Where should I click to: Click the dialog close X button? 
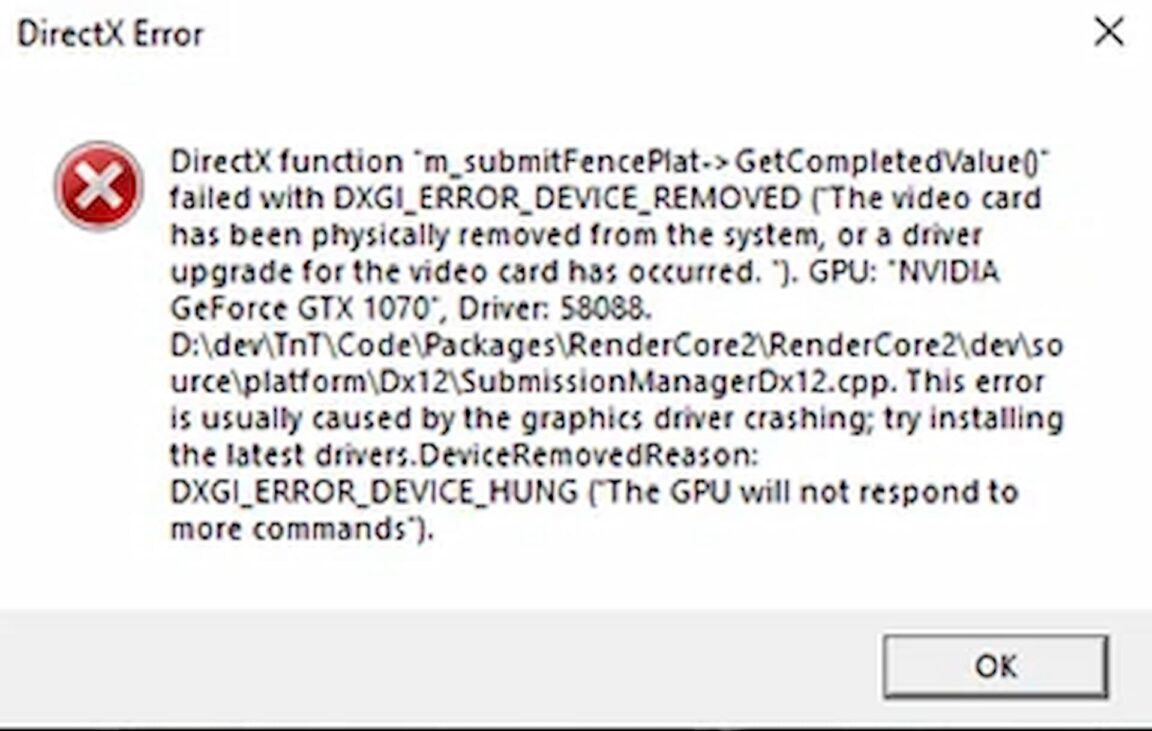point(1109,32)
